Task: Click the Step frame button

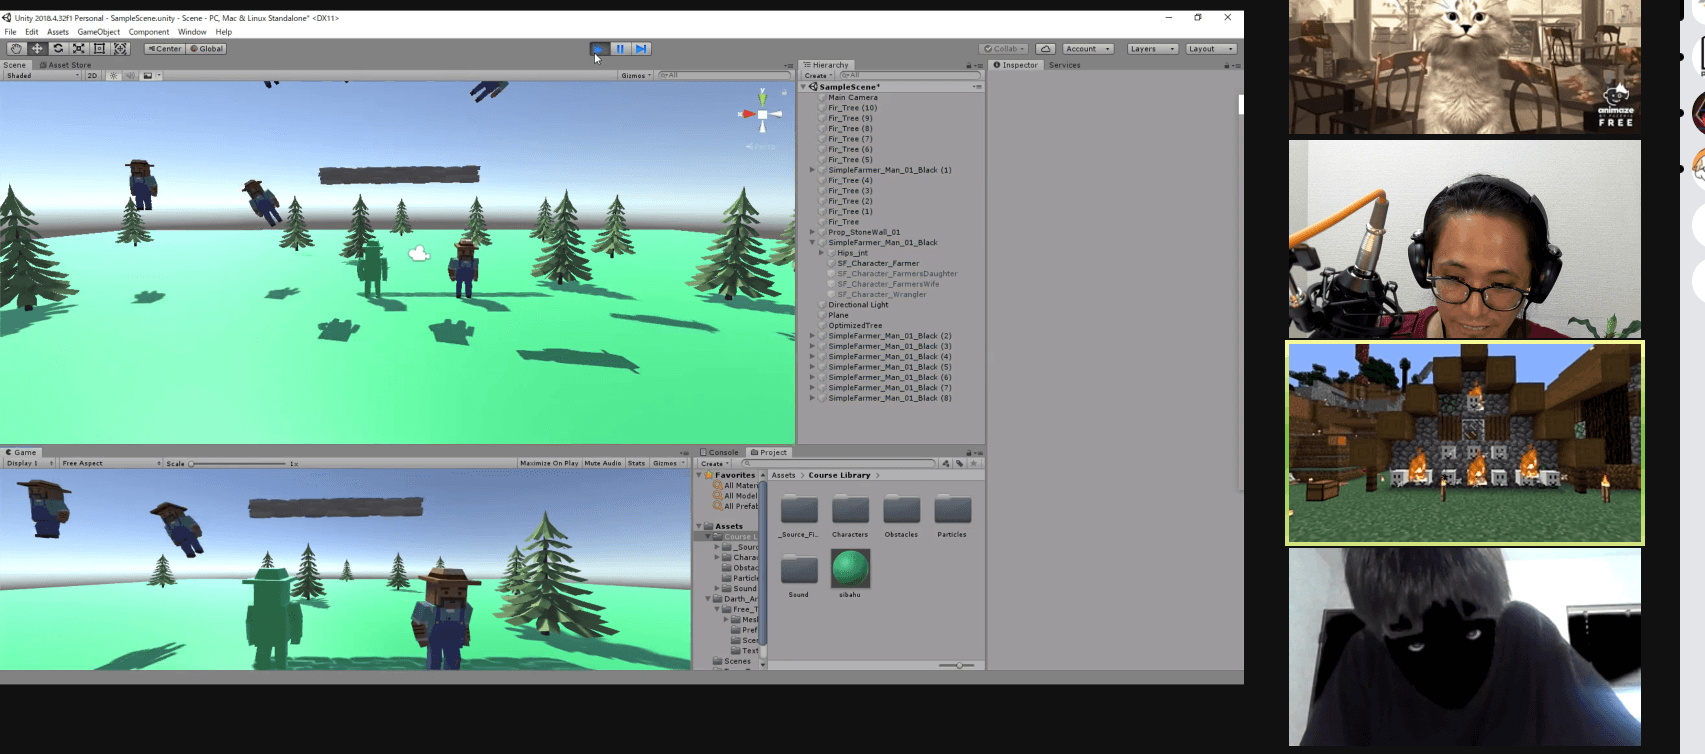Action: (x=641, y=49)
